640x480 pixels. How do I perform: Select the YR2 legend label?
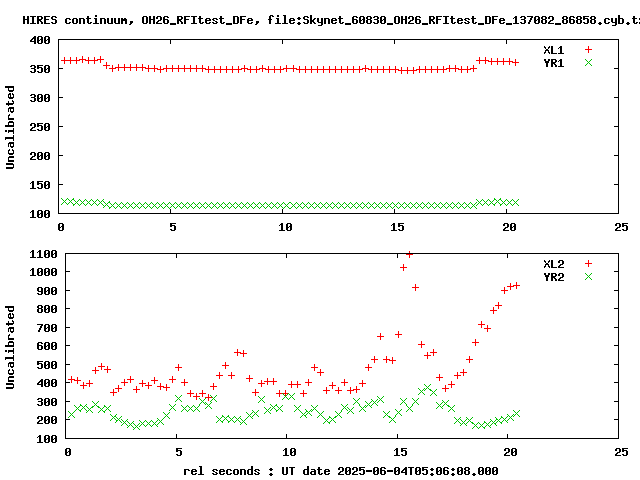tap(553, 277)
